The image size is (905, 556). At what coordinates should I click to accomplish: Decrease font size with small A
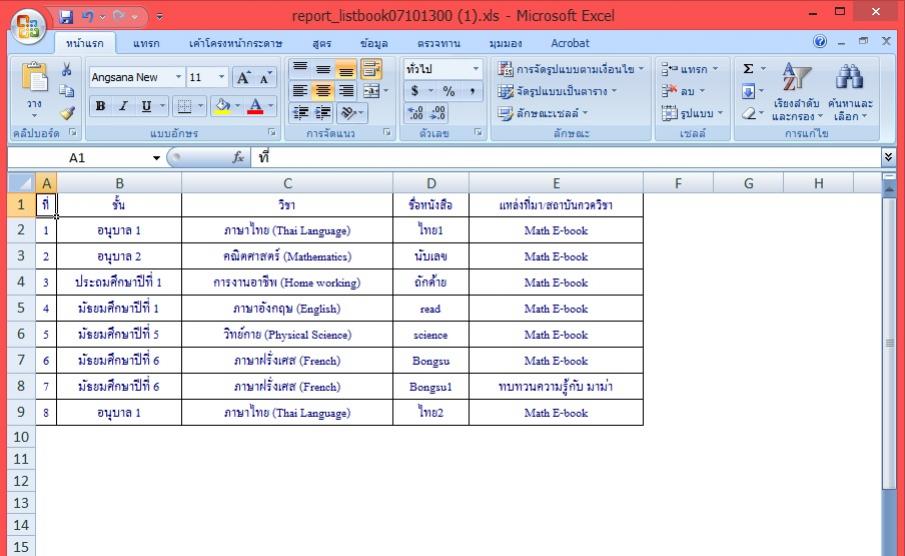tap(264, 77)
